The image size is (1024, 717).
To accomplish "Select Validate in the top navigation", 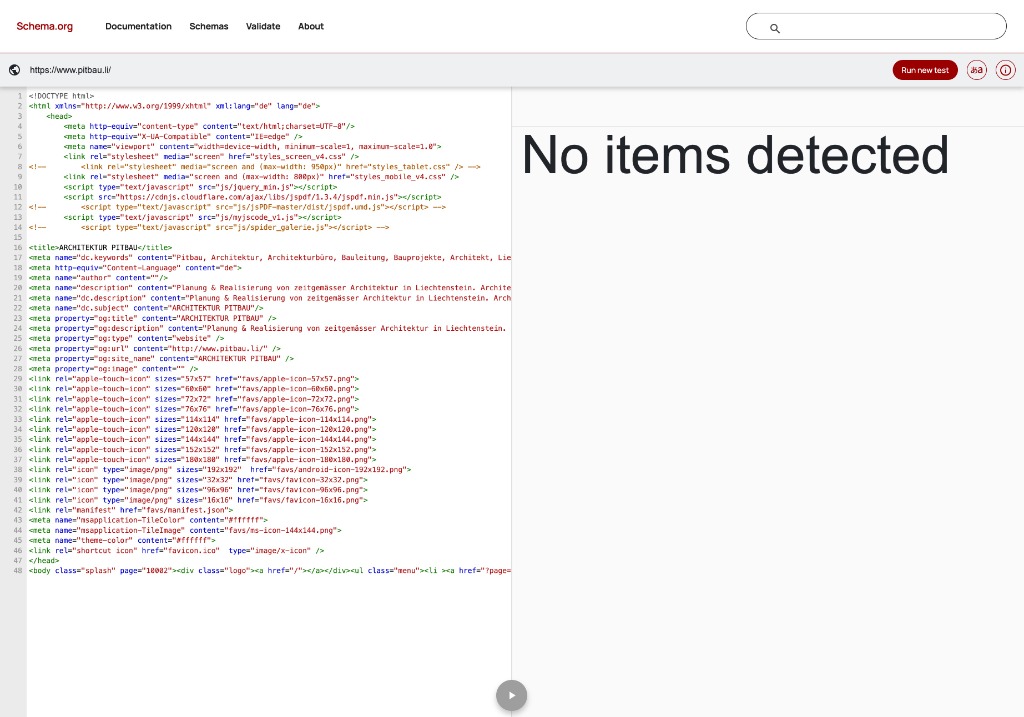I will point(263,26).
